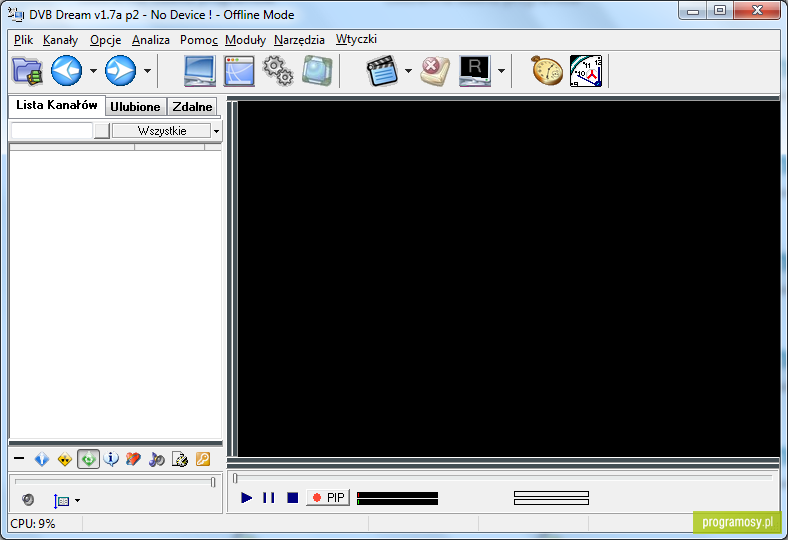Switch to the Zdalne tab
This screenshot has height=540, width=788.
click(x=192, y=106)
